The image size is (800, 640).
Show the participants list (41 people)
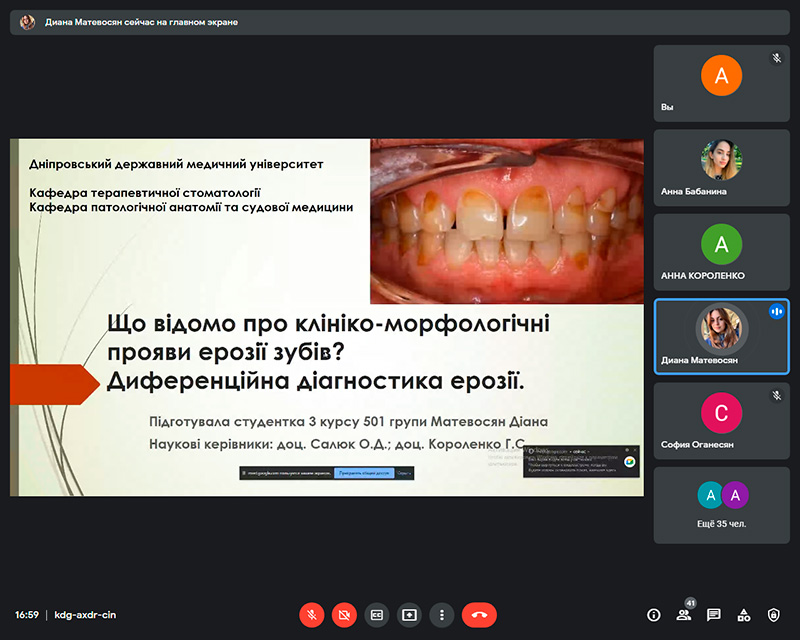coord(684,615)
